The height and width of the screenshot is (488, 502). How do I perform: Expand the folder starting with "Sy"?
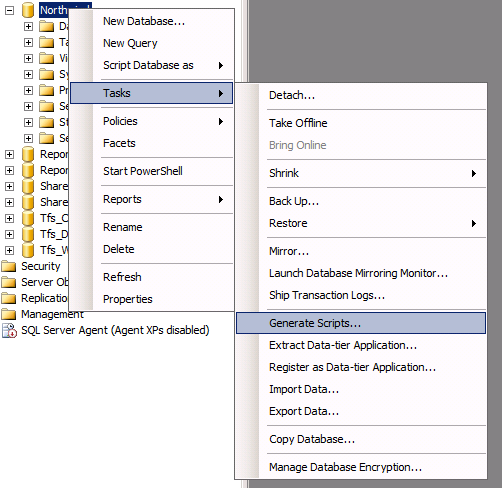[x=28, y=74]
